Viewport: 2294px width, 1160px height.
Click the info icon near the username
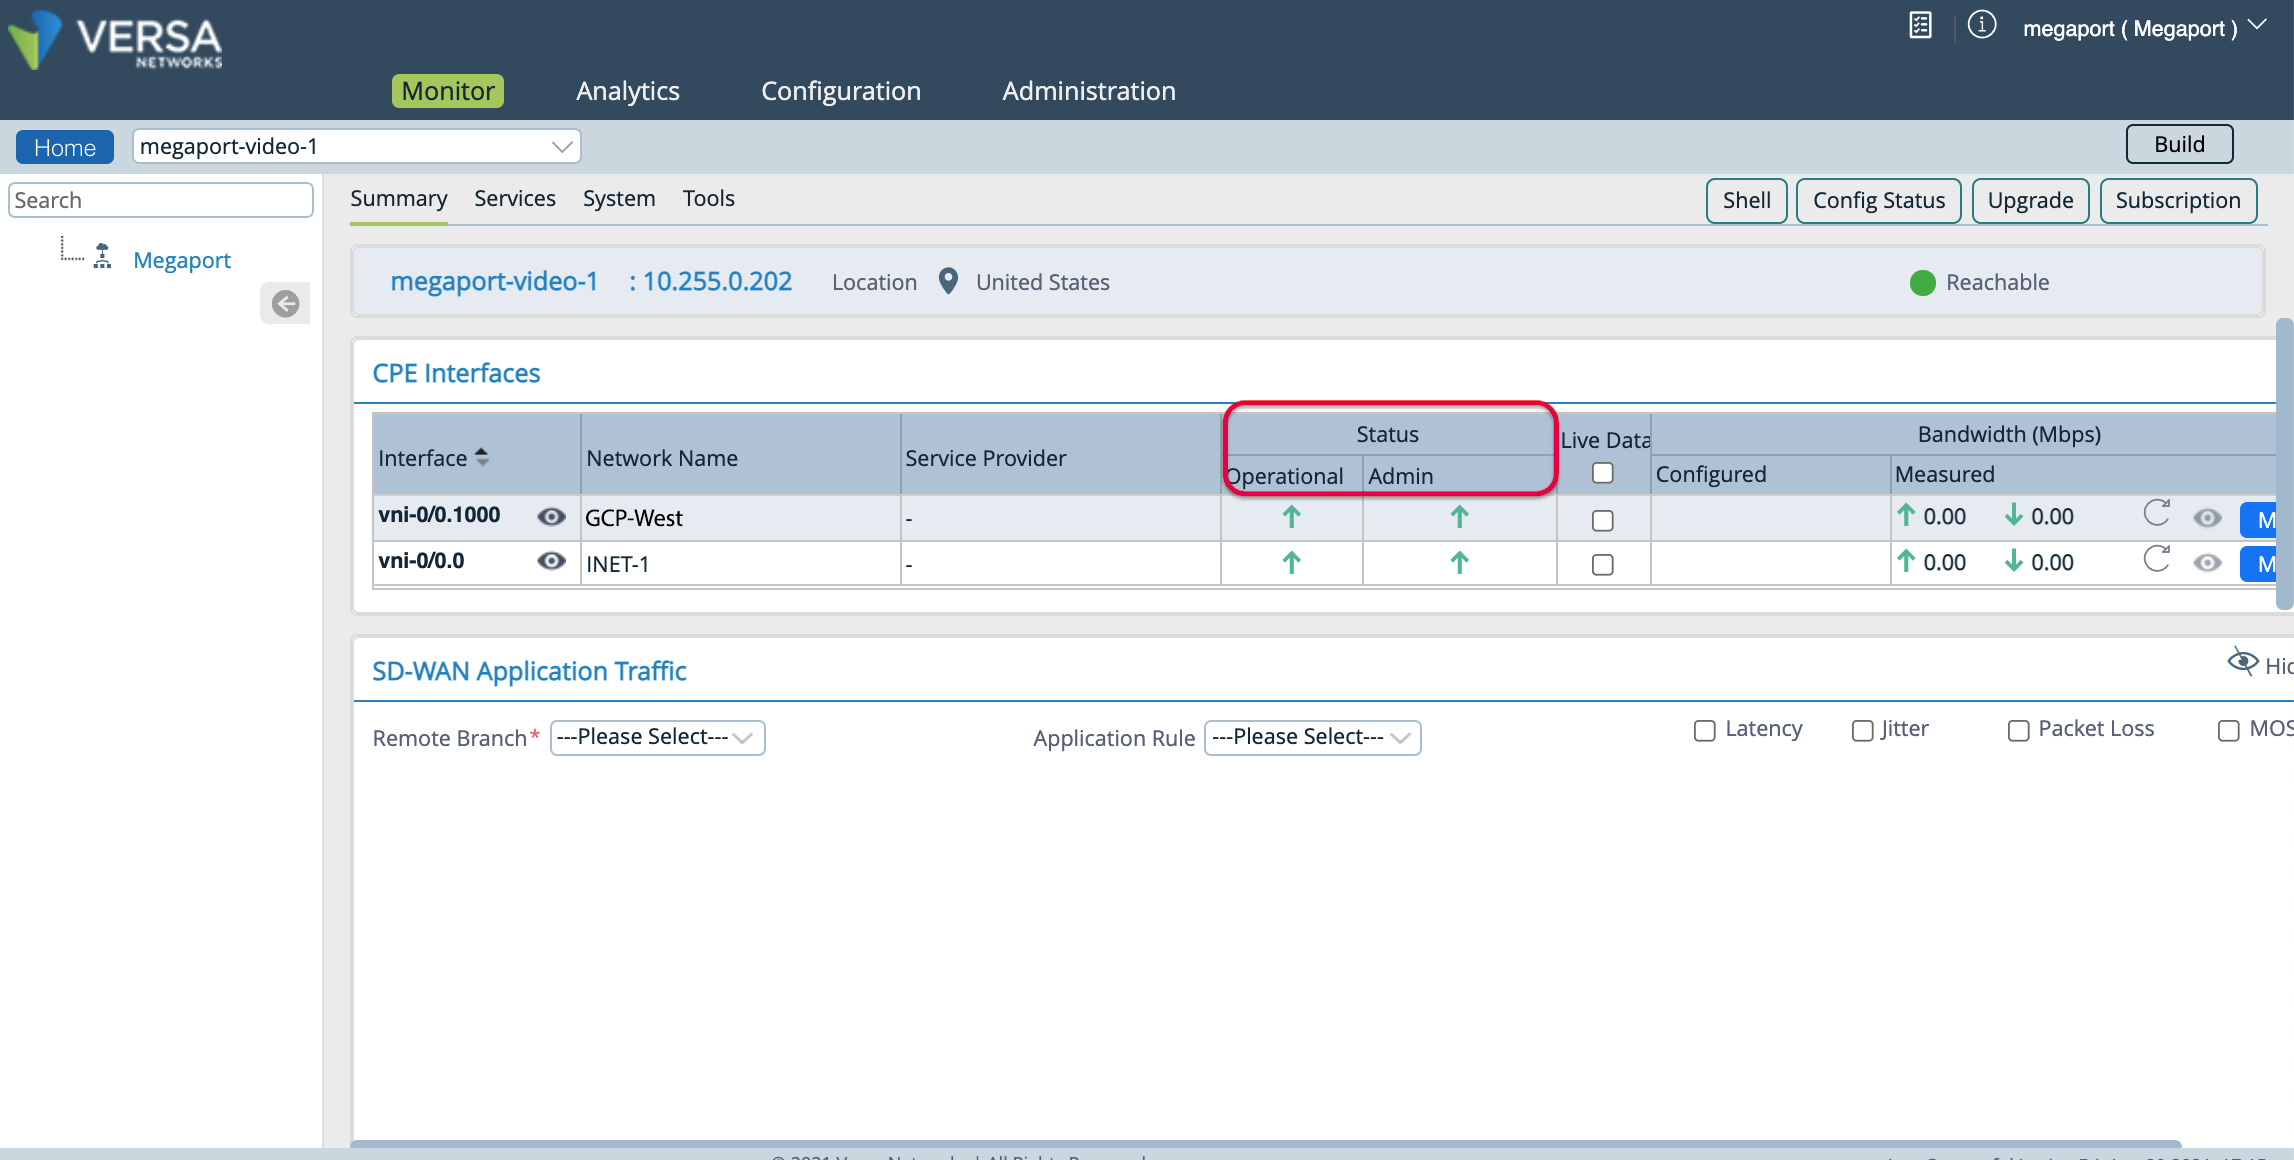click(x=1981, y=25)
